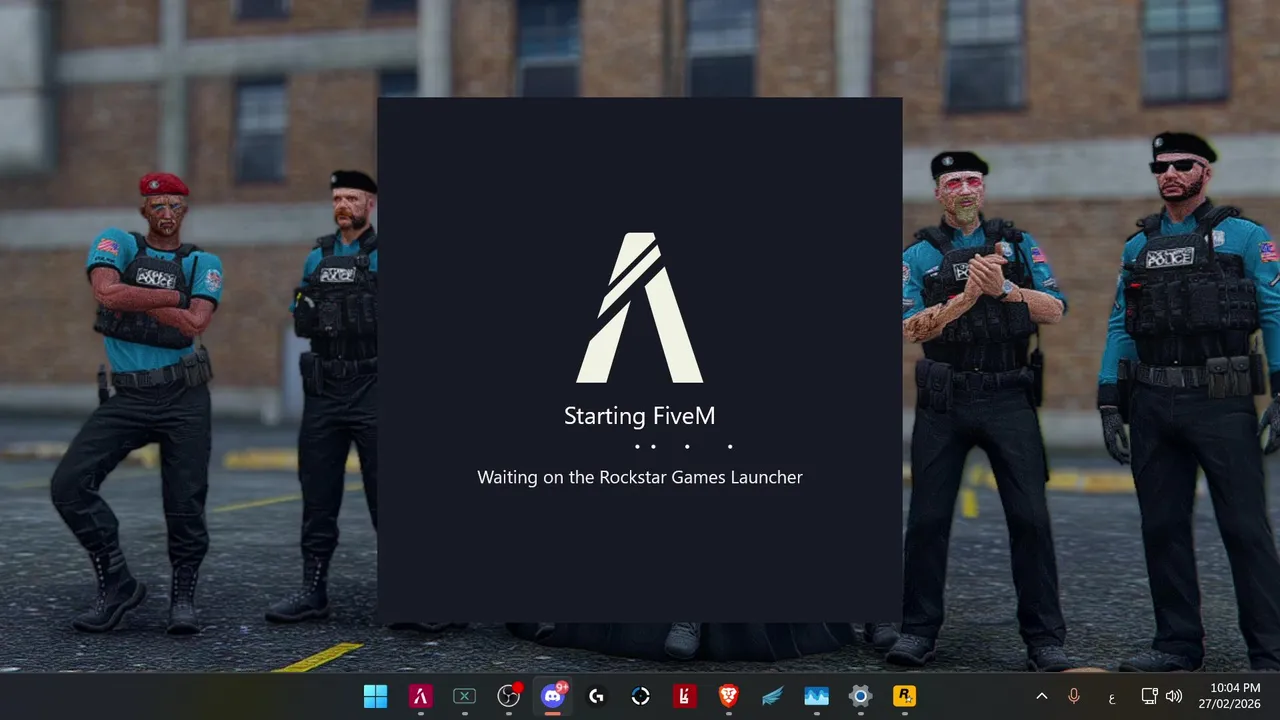Open Rockstar Games Launcher from the taskbar
The height and width of the screenshot is (720, 1280).
905,696
